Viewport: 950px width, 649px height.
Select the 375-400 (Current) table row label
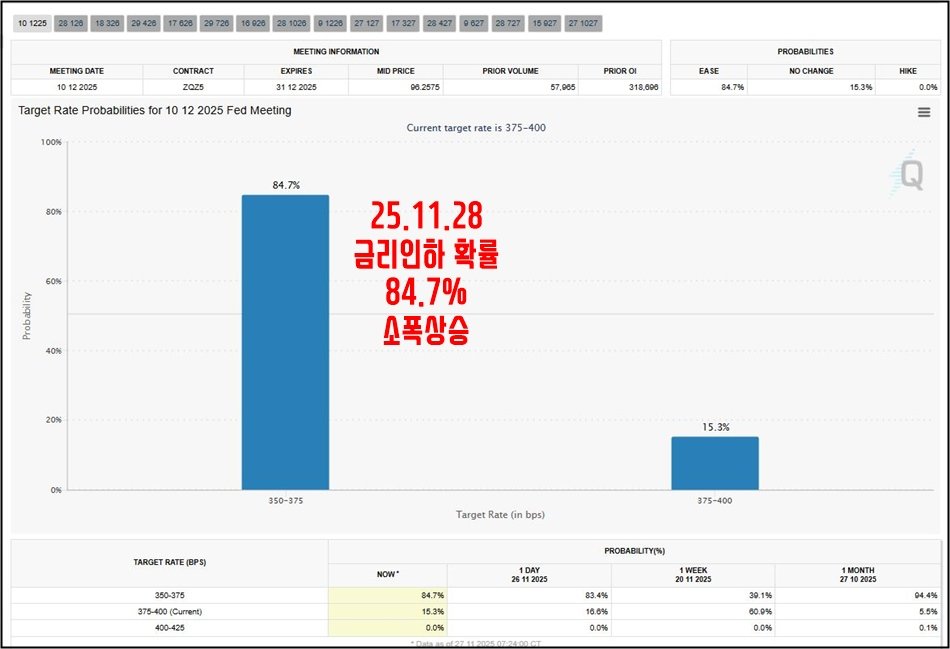[169, 611]
